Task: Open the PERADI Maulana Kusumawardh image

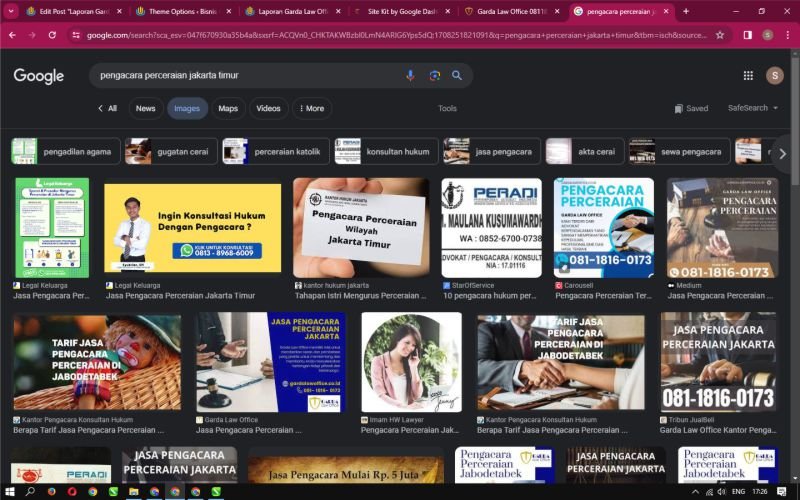Action: [491, 228]
